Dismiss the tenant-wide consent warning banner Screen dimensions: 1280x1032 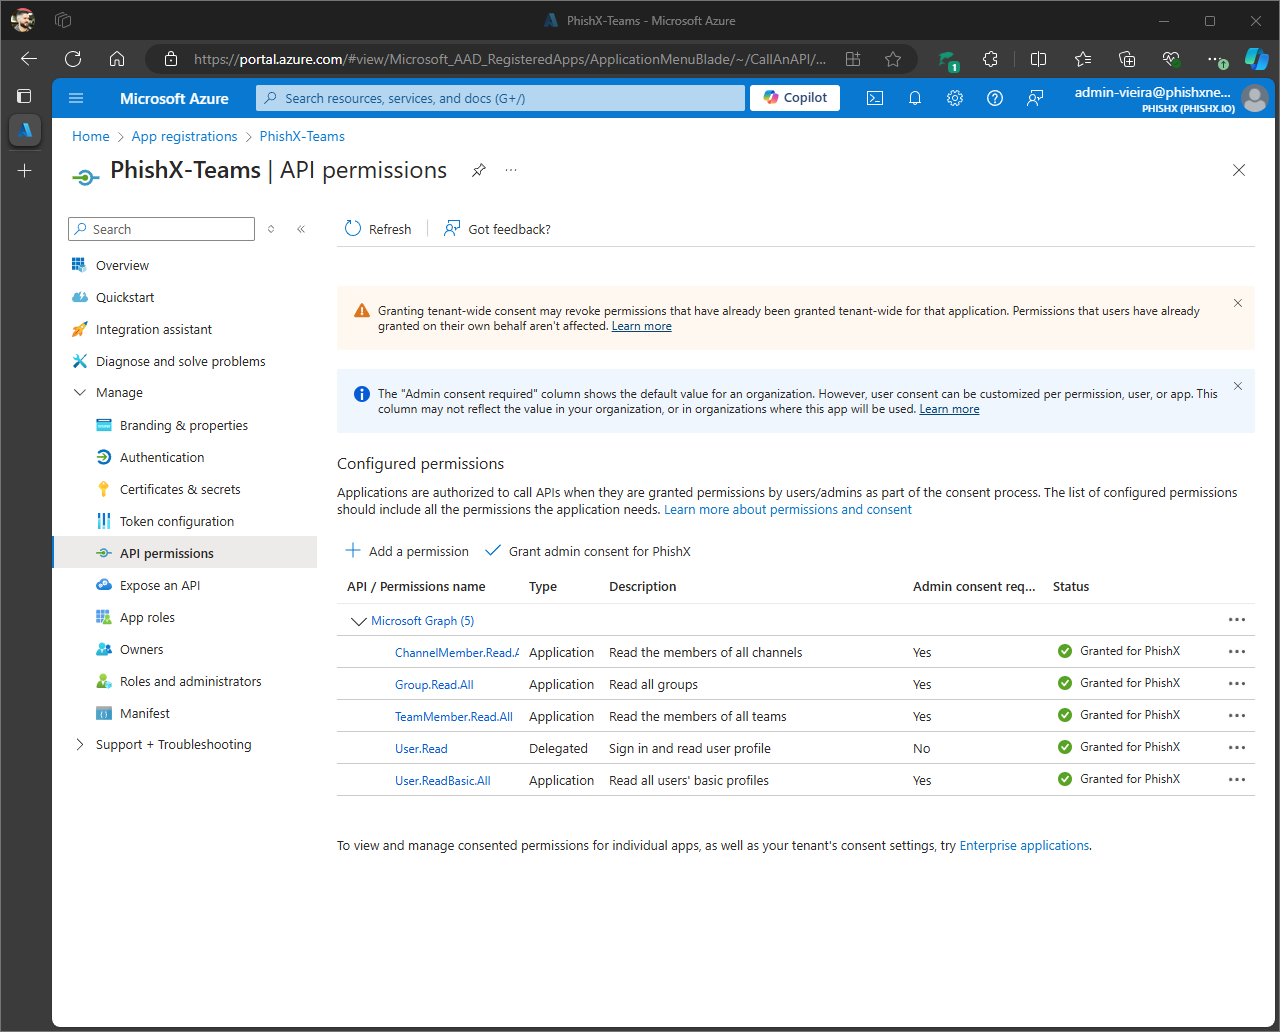pos(1238,303)
